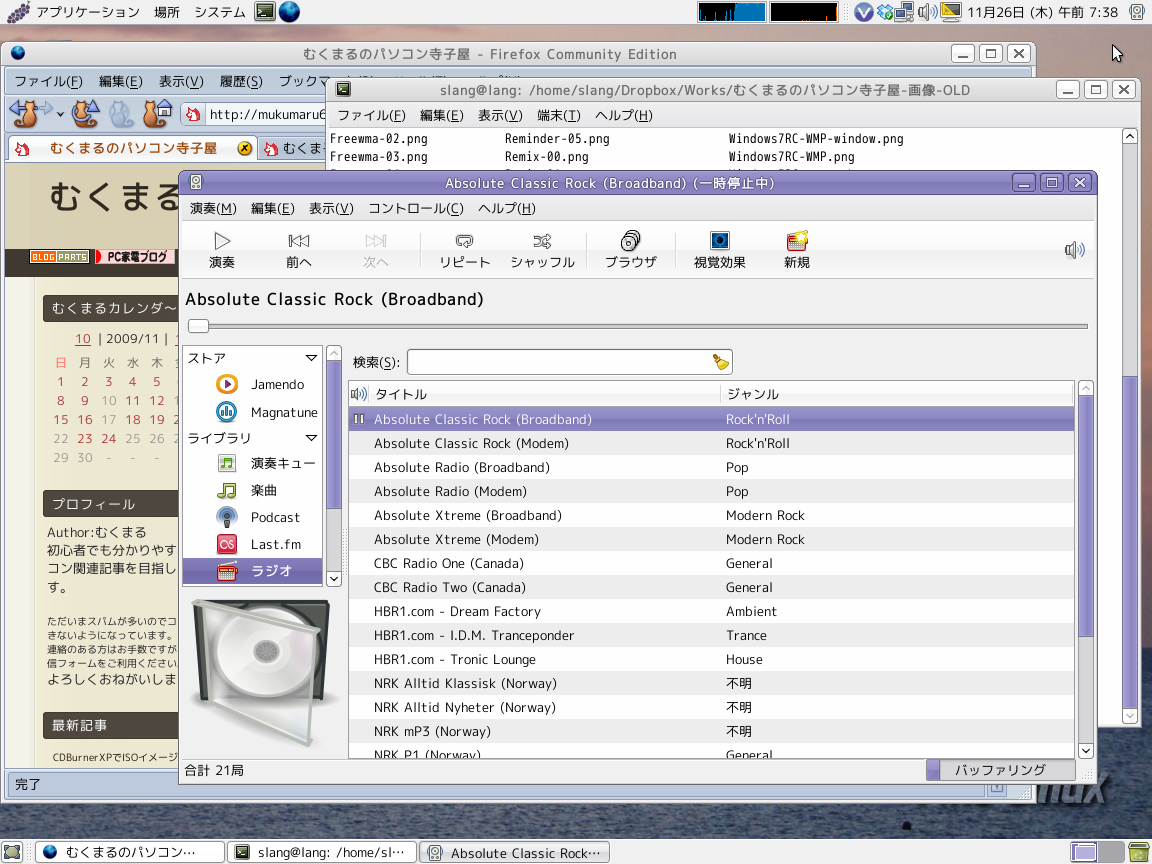Close the first Firefox tab
Screen dimensions: 1152x864
(245, 148)
